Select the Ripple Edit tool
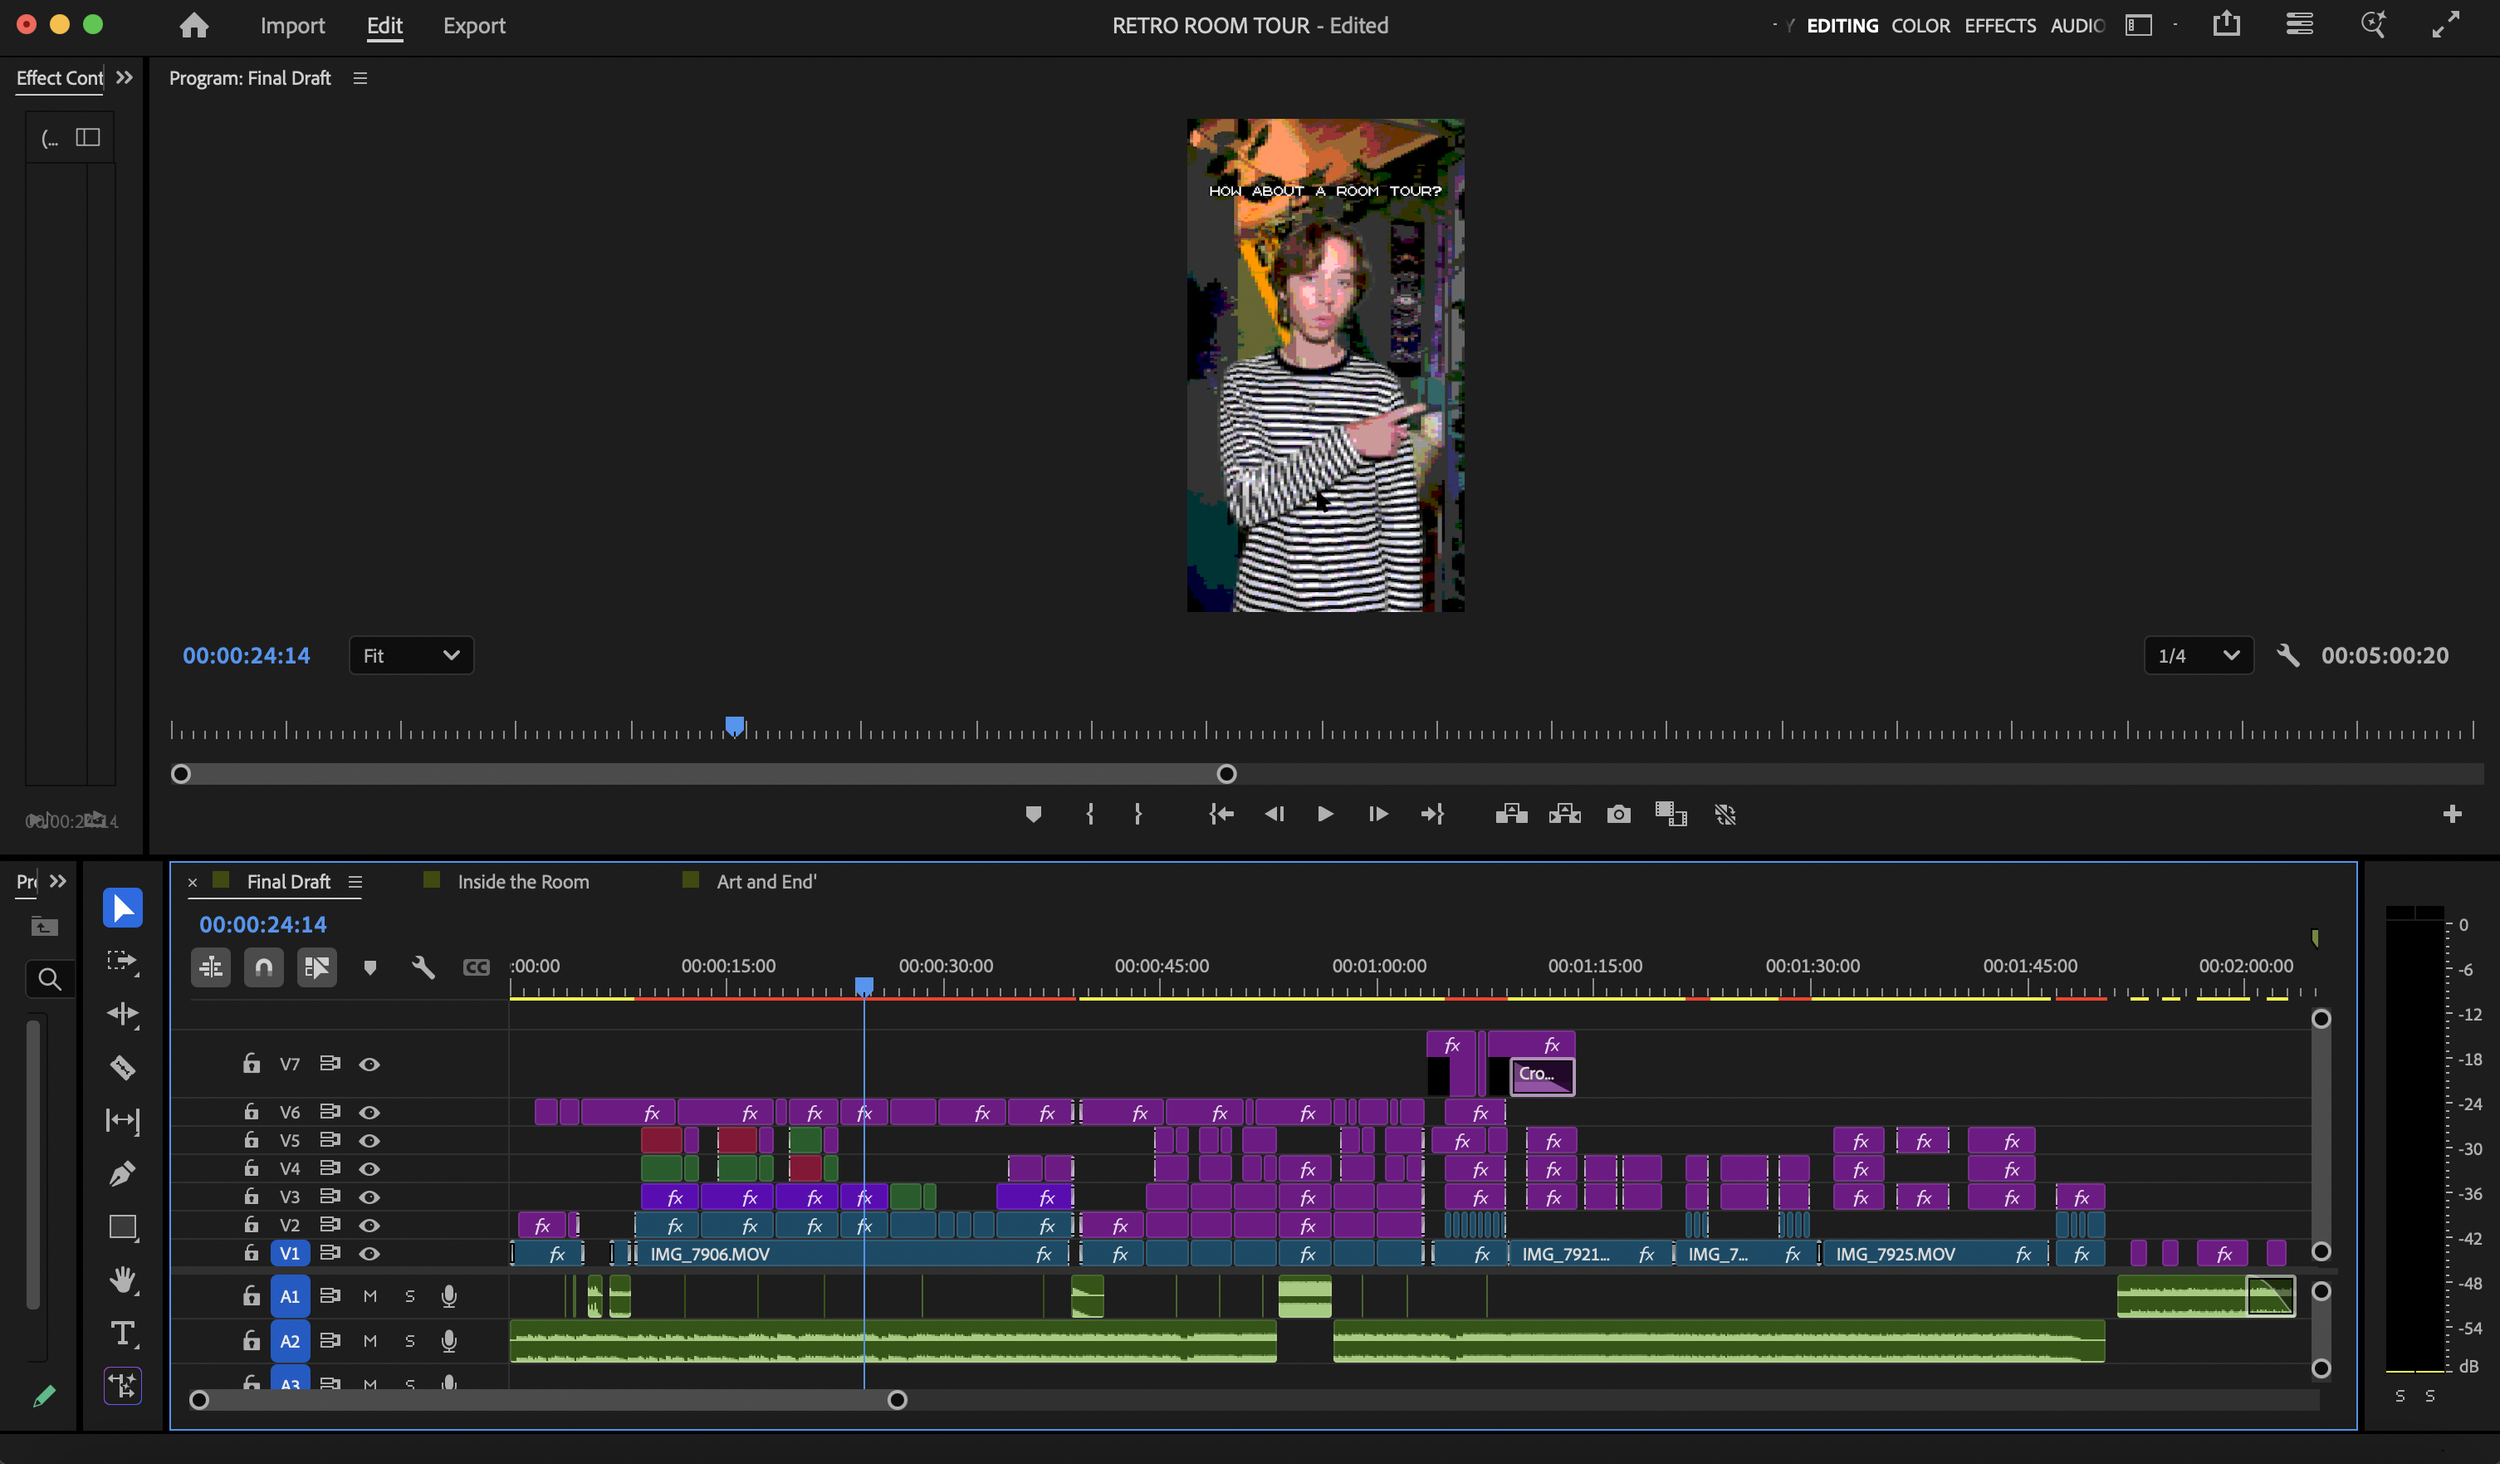Image resolution: width=2500 pixels, height=1464 pixels. pyautogui.click(x=122, y=1014)
